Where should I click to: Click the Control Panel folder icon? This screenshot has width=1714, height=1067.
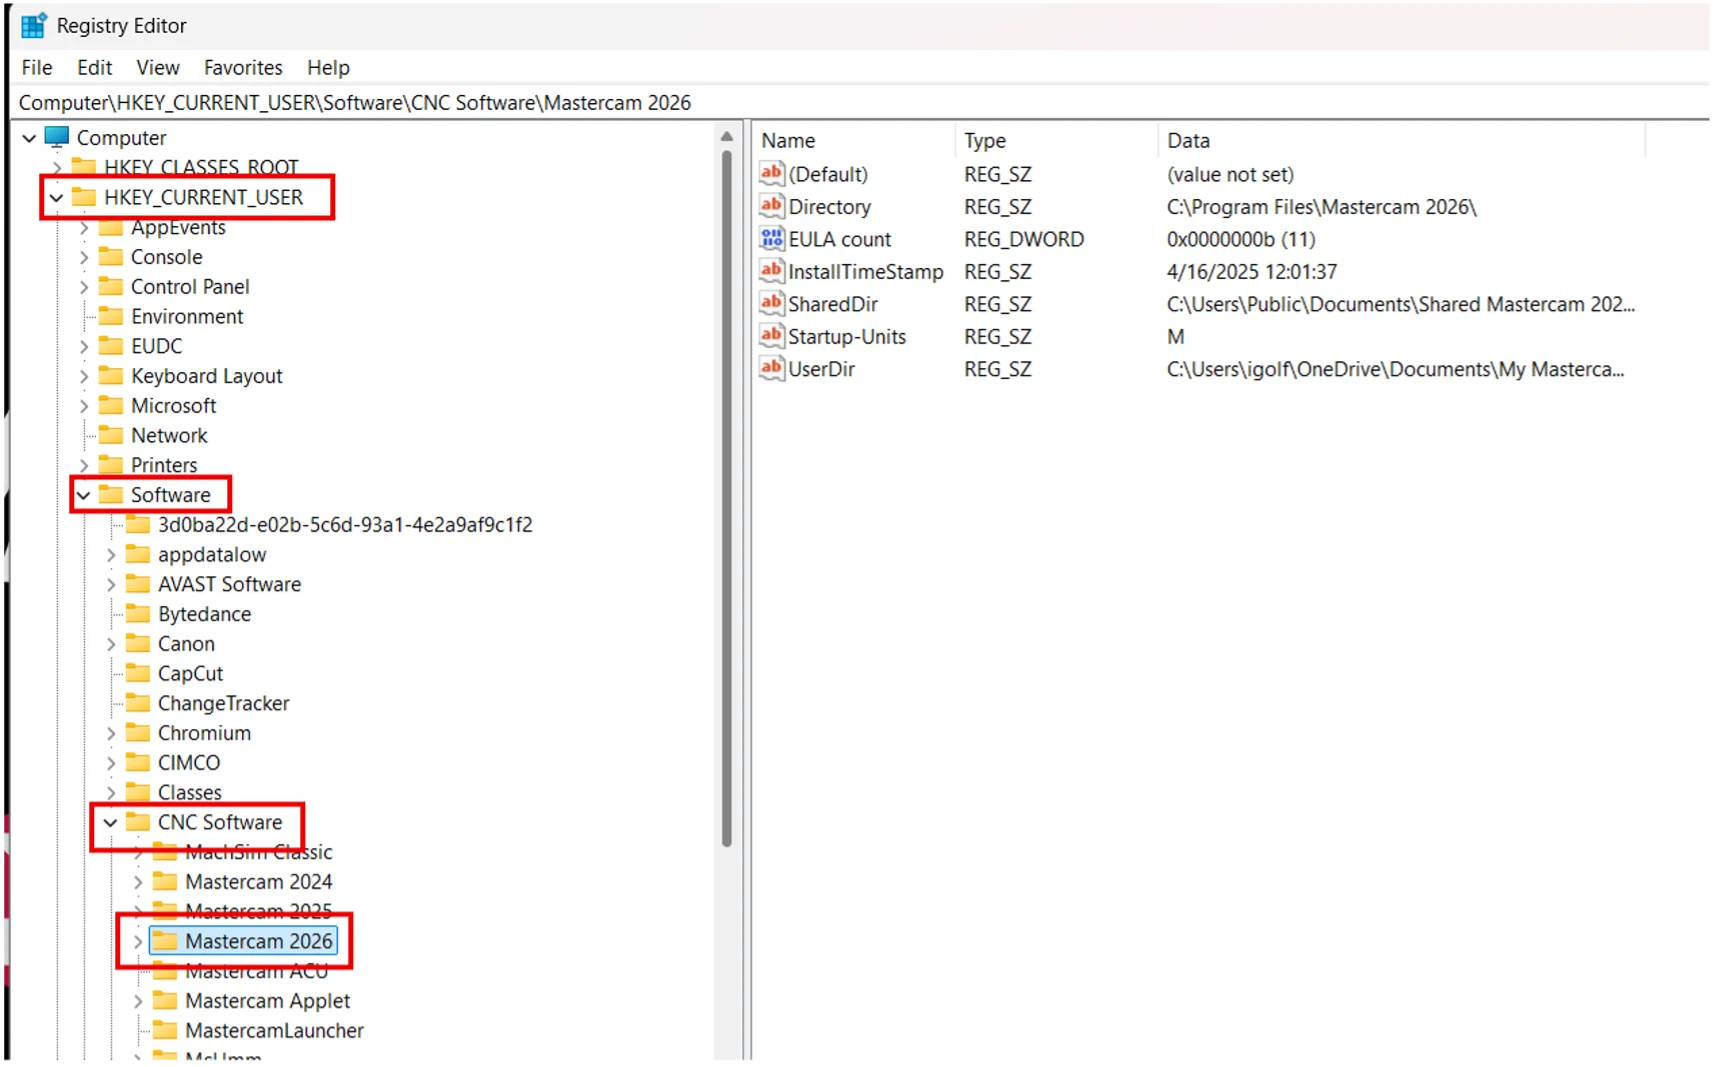pos(111,287)
